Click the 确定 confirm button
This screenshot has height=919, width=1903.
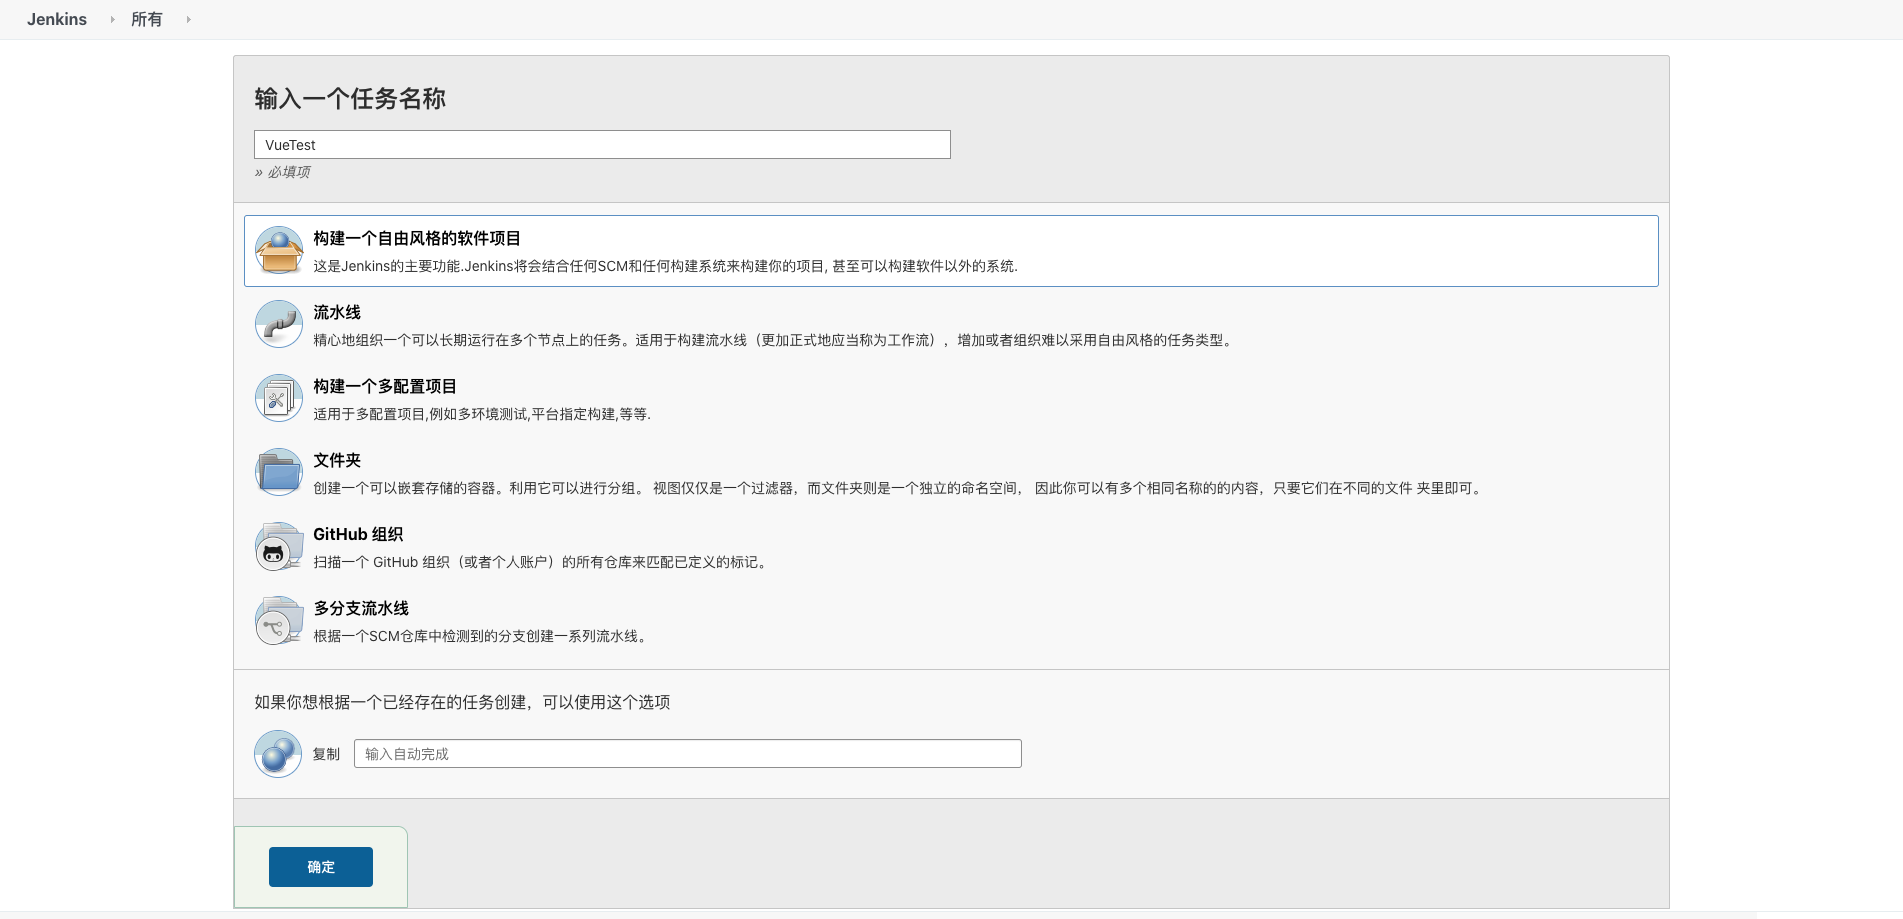320,867
